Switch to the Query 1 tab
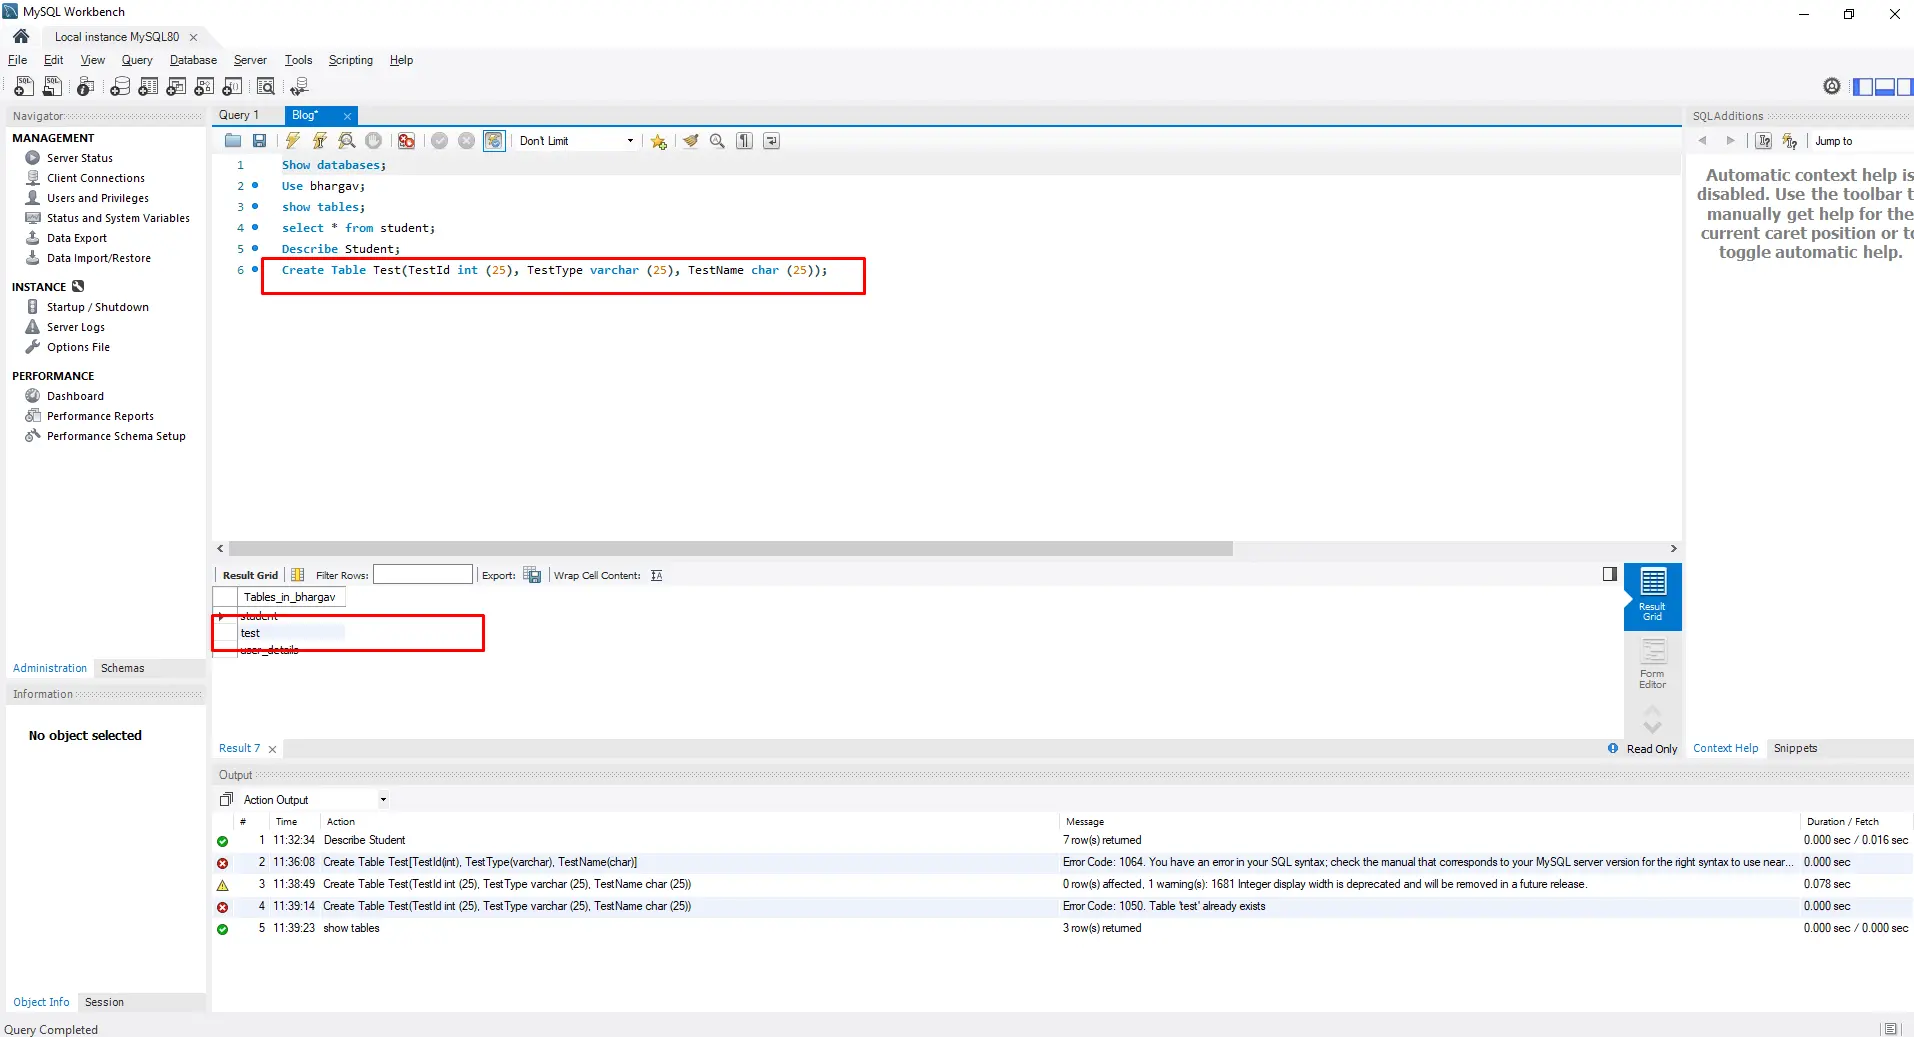This screenshot has height=1037, width=1914. [x=239, y=115]
